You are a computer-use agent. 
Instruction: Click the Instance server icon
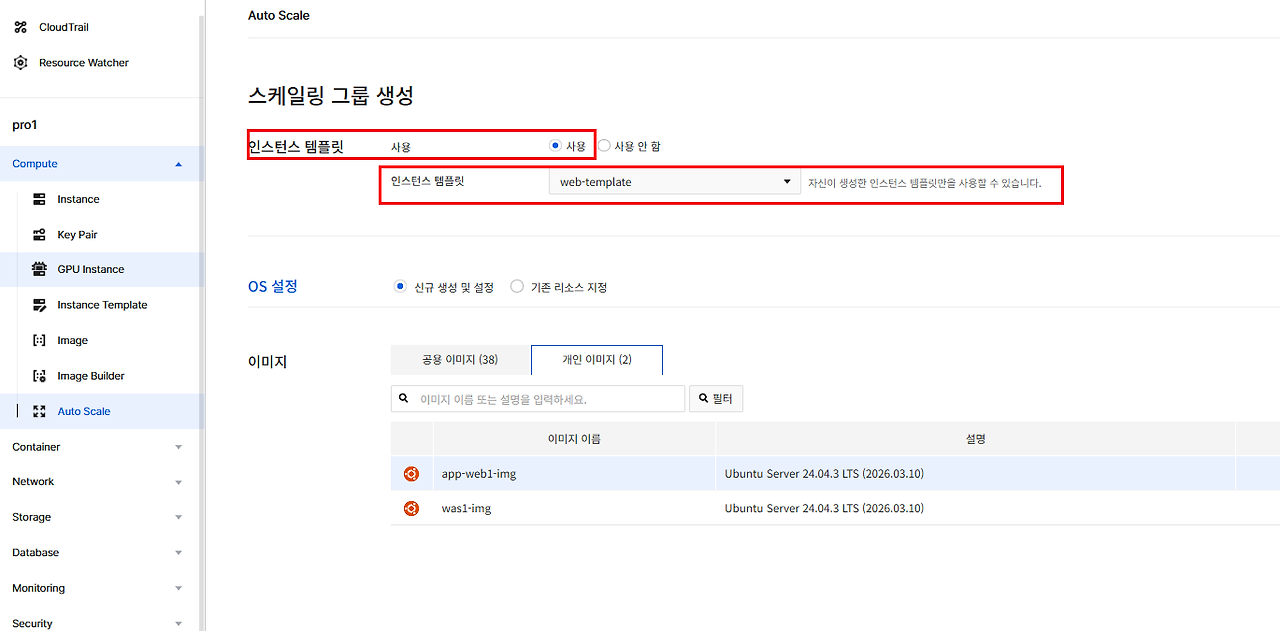coord(40,200)
